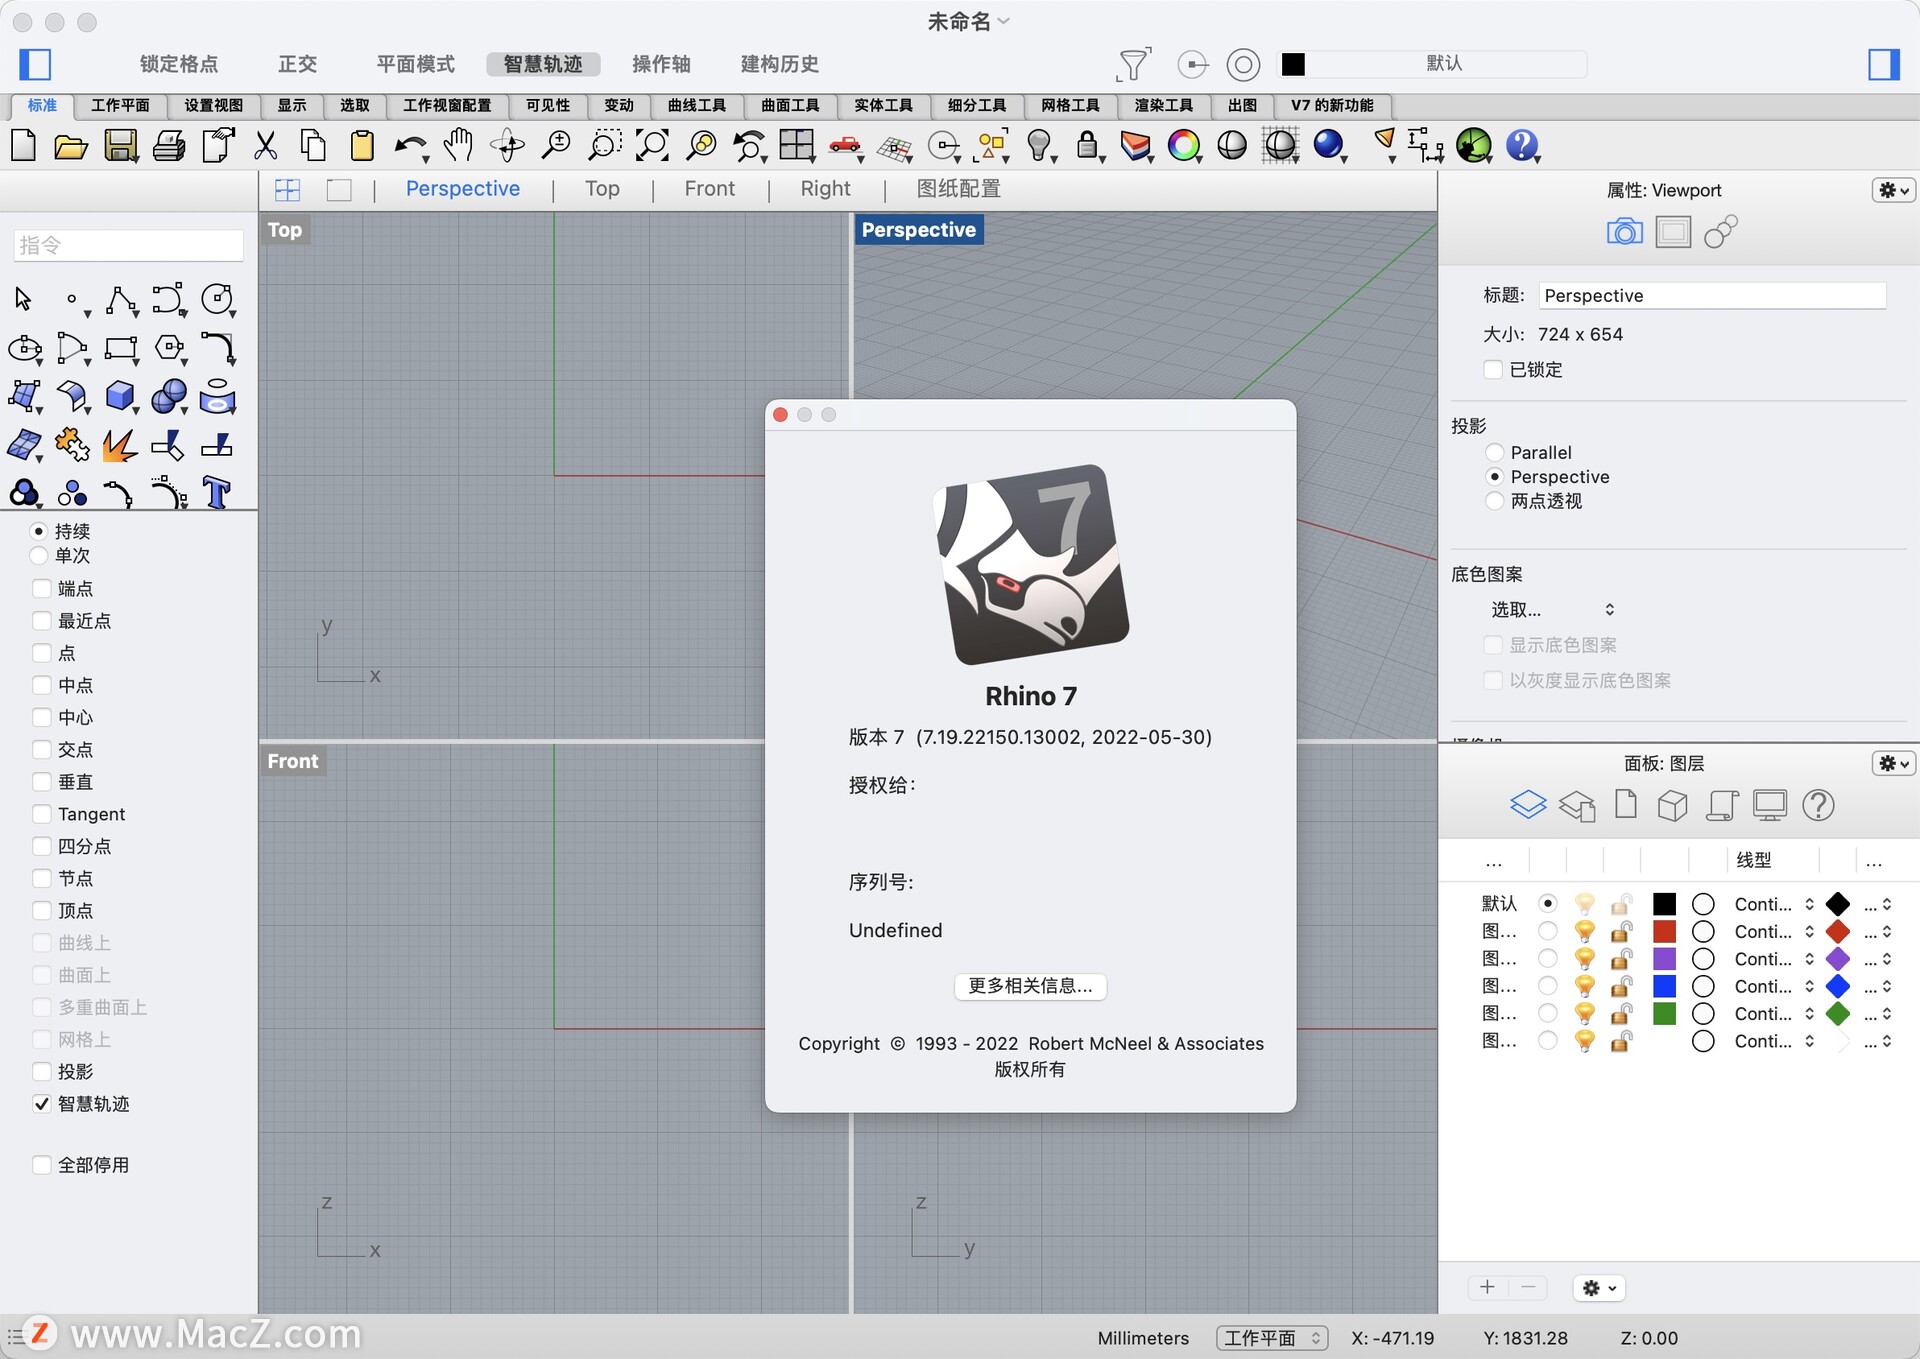1920x1359 pixels.
Task: Enable the 端点 object snap checkbox
Action: click(42, 588)
